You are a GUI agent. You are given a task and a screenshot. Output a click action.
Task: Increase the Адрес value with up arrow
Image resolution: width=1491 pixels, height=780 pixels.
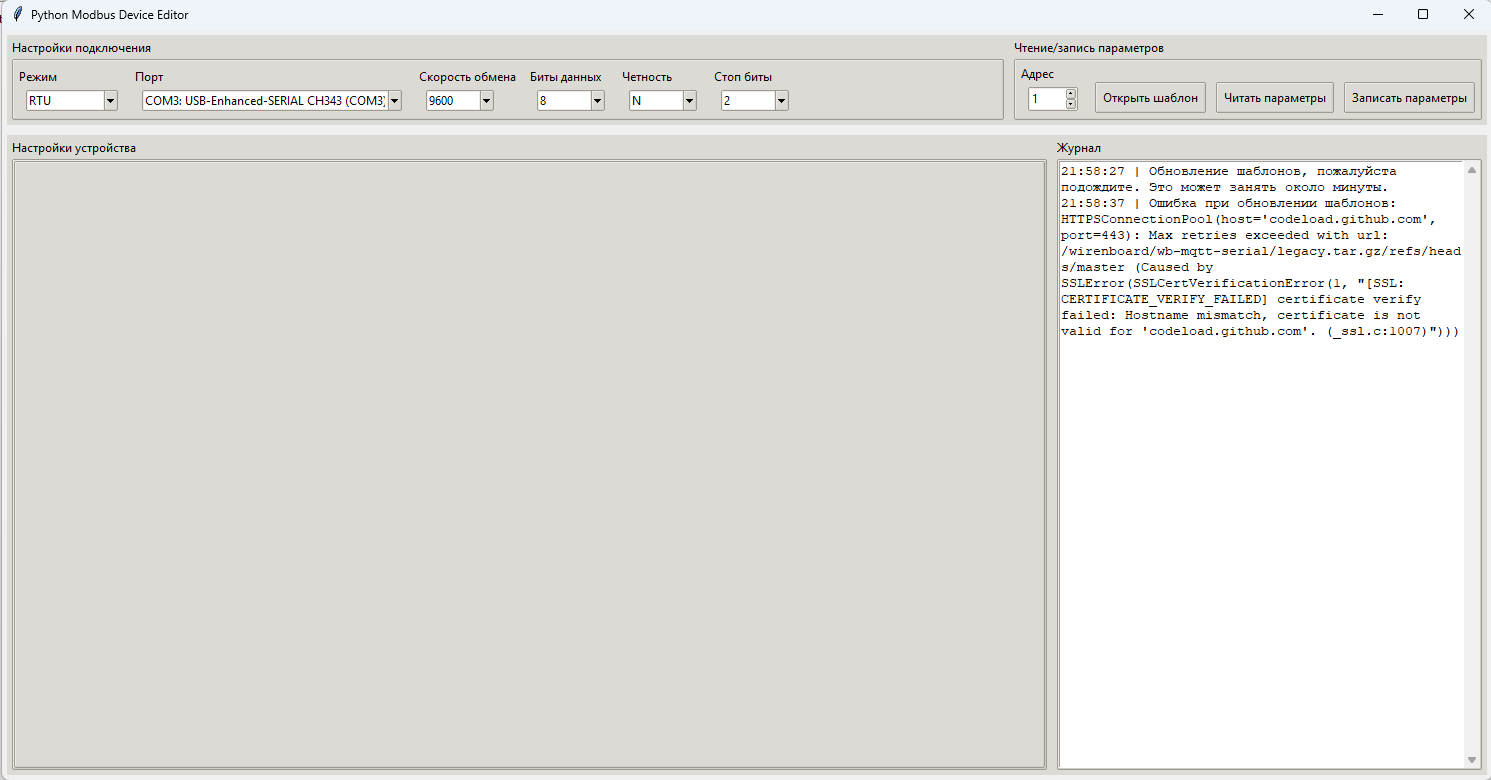point(1071,94)
